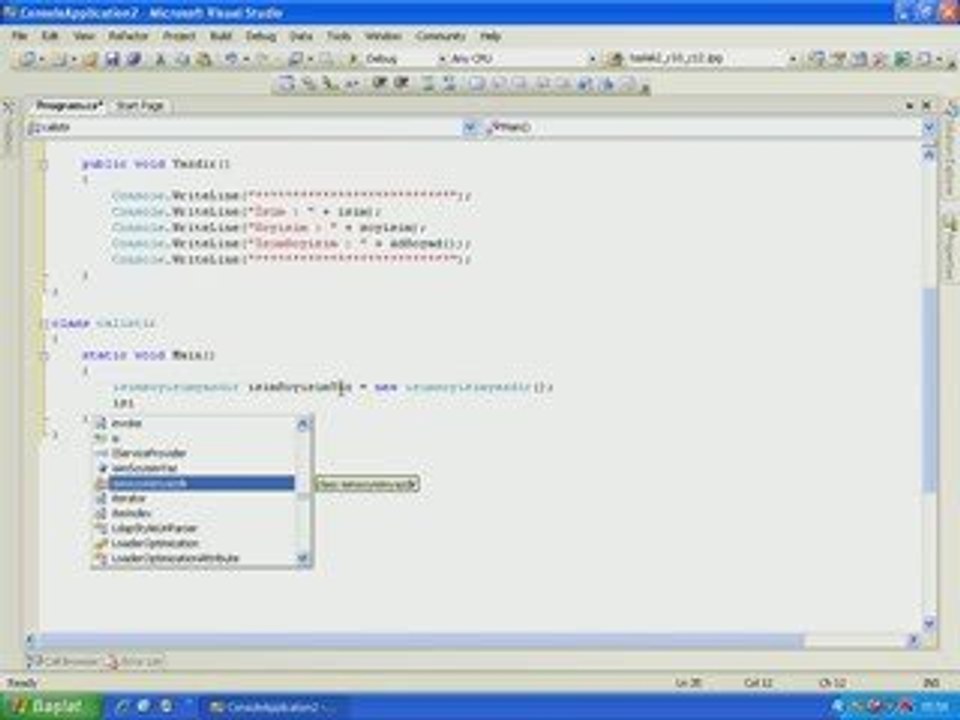Open the Any CPU platform dropdown
The height and width of the screenshot is (720, 960).
[592, 59]
